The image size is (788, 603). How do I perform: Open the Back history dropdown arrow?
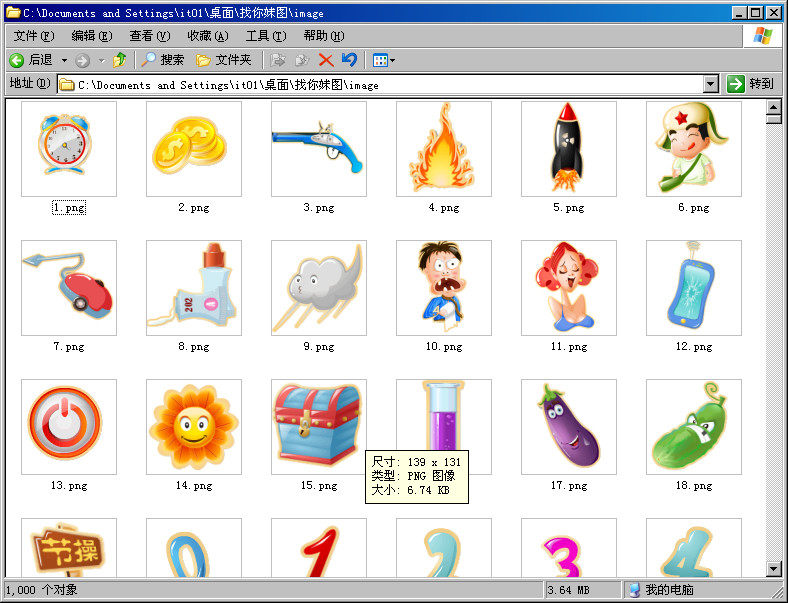(x=64, y=61)
